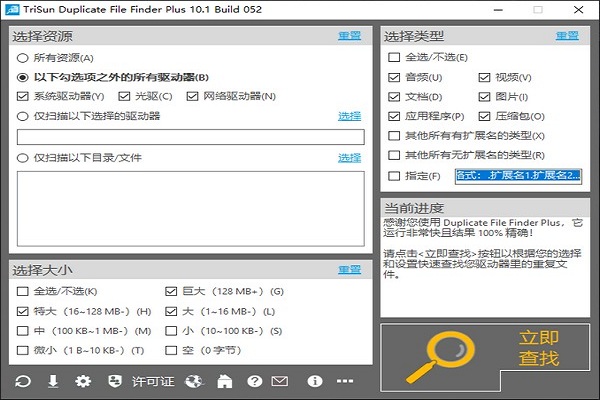Select 仅扫描以下目录/文件 radio option
The image size is (600, 400).
(x=23, y=157)
